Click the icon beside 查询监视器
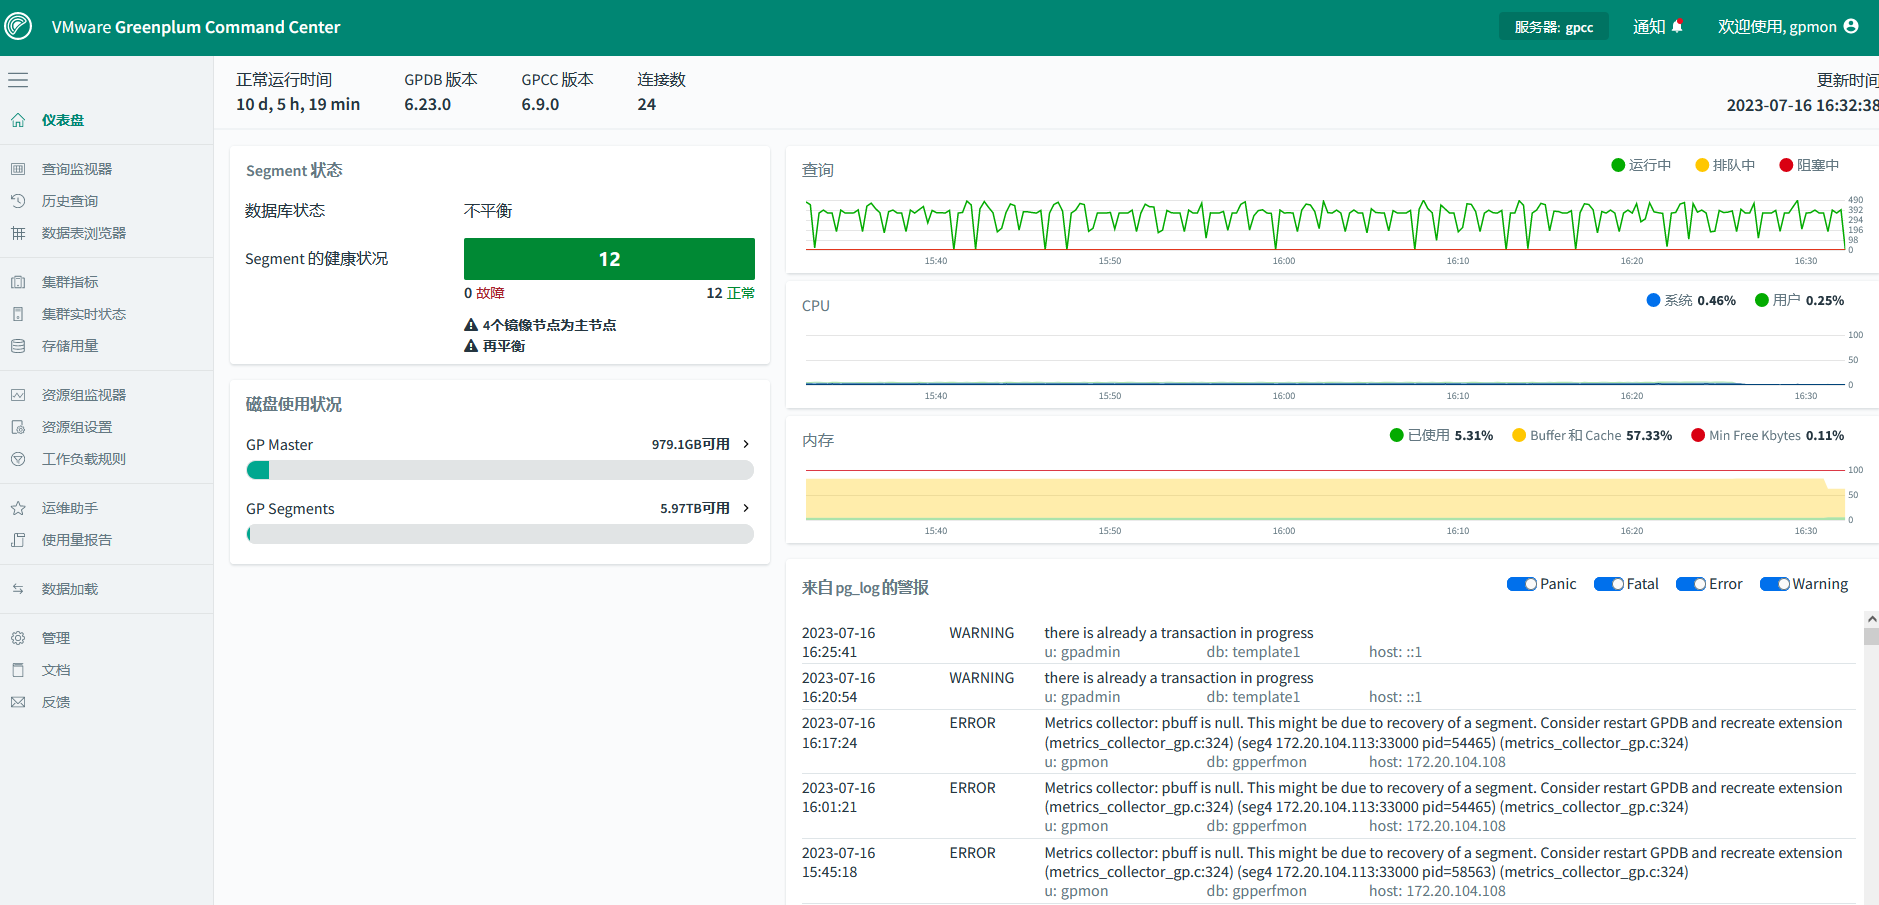1879x905 pixels. coord(18,169)
